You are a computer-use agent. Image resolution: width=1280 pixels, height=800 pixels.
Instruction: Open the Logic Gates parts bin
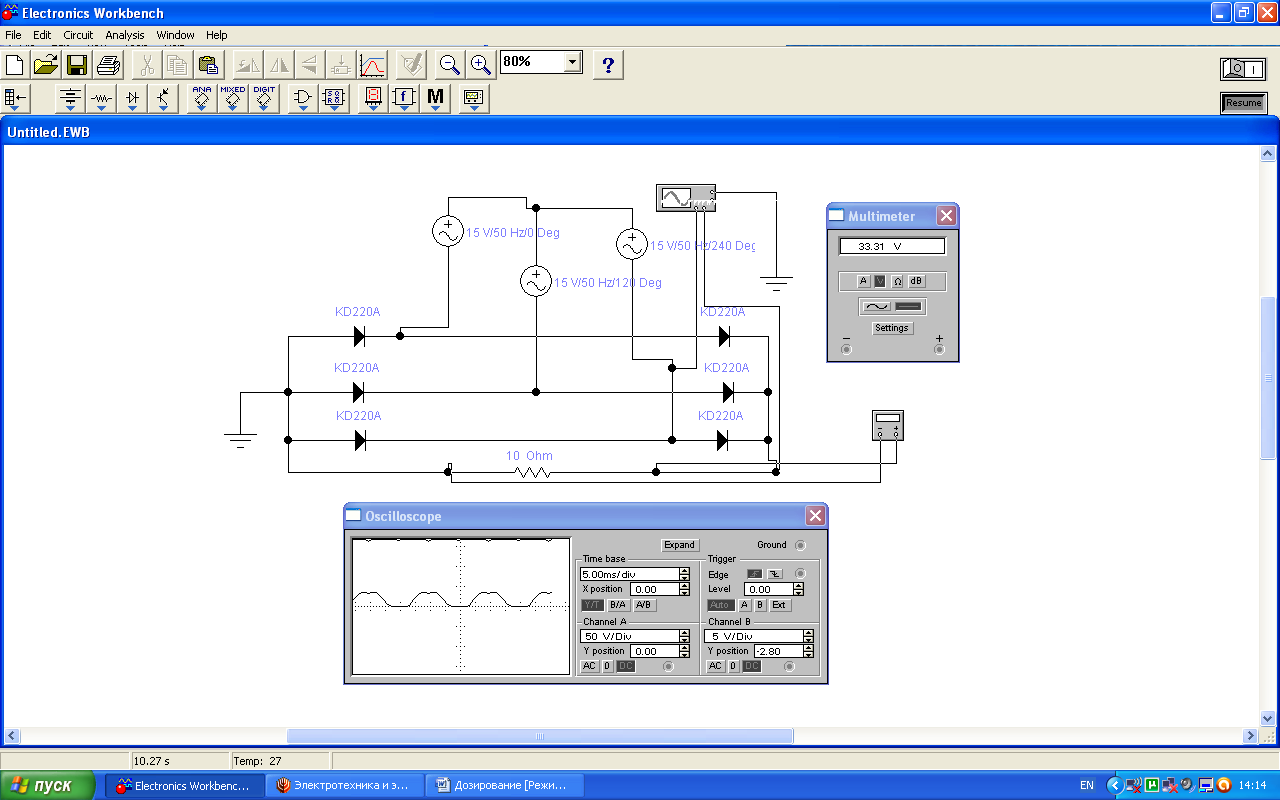coord(303,99)
